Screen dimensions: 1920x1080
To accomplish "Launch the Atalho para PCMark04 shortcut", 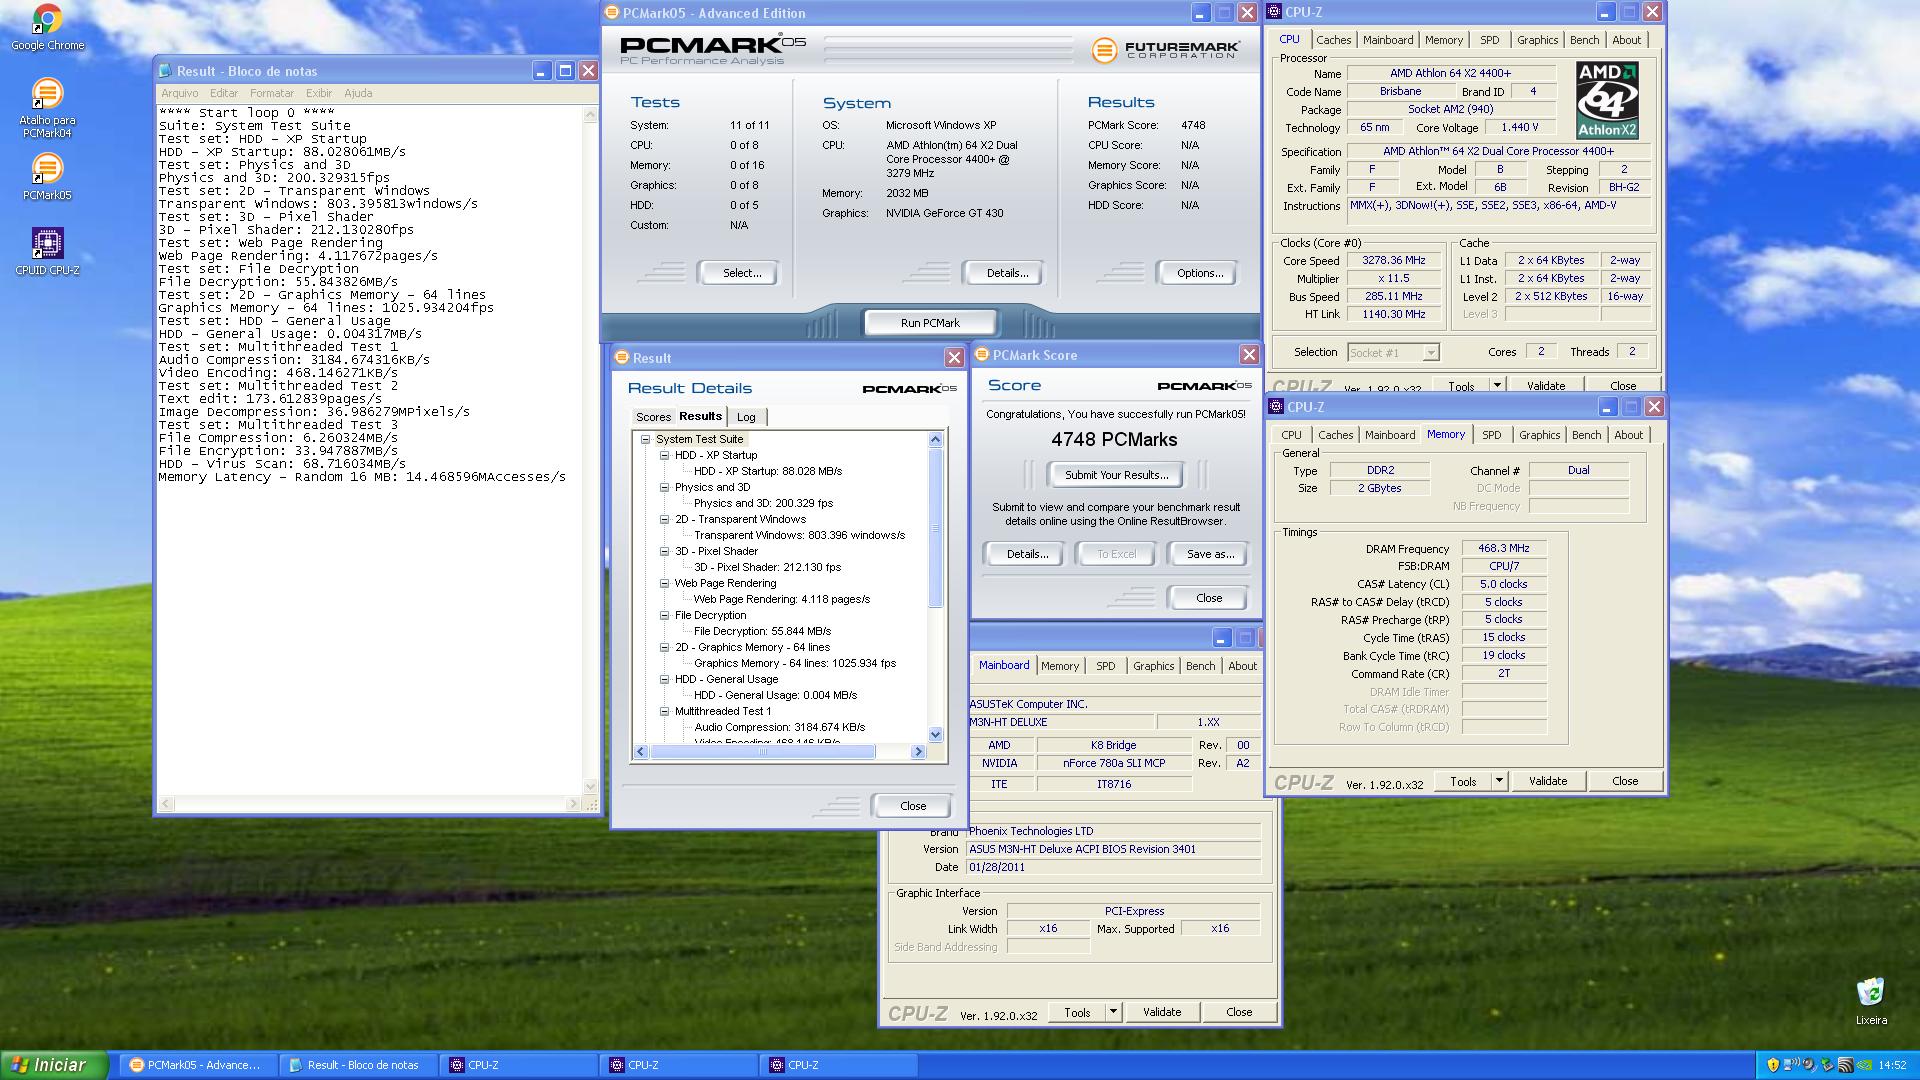I will 47,108.
